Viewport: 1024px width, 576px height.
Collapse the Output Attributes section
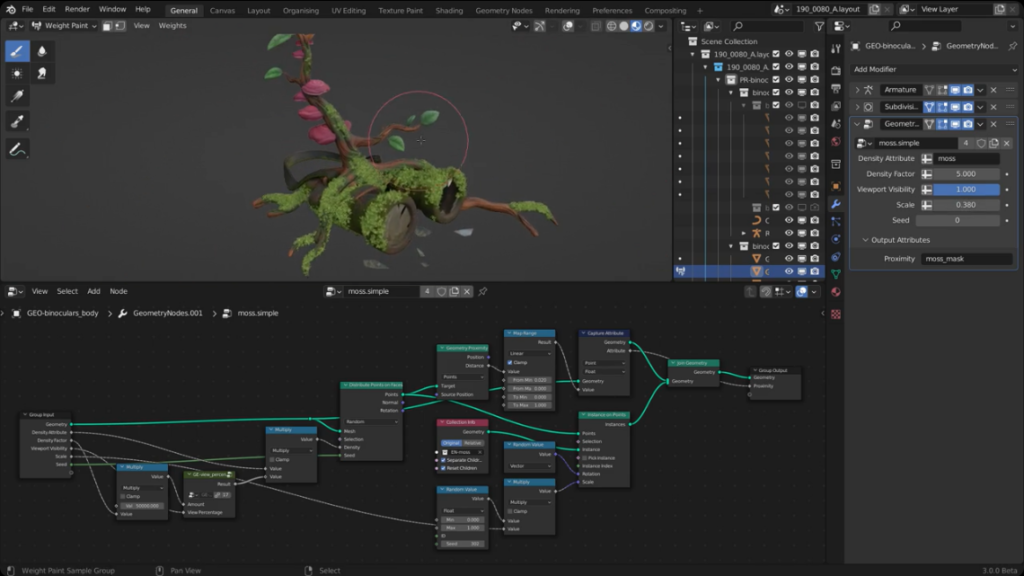coord(897,239)
